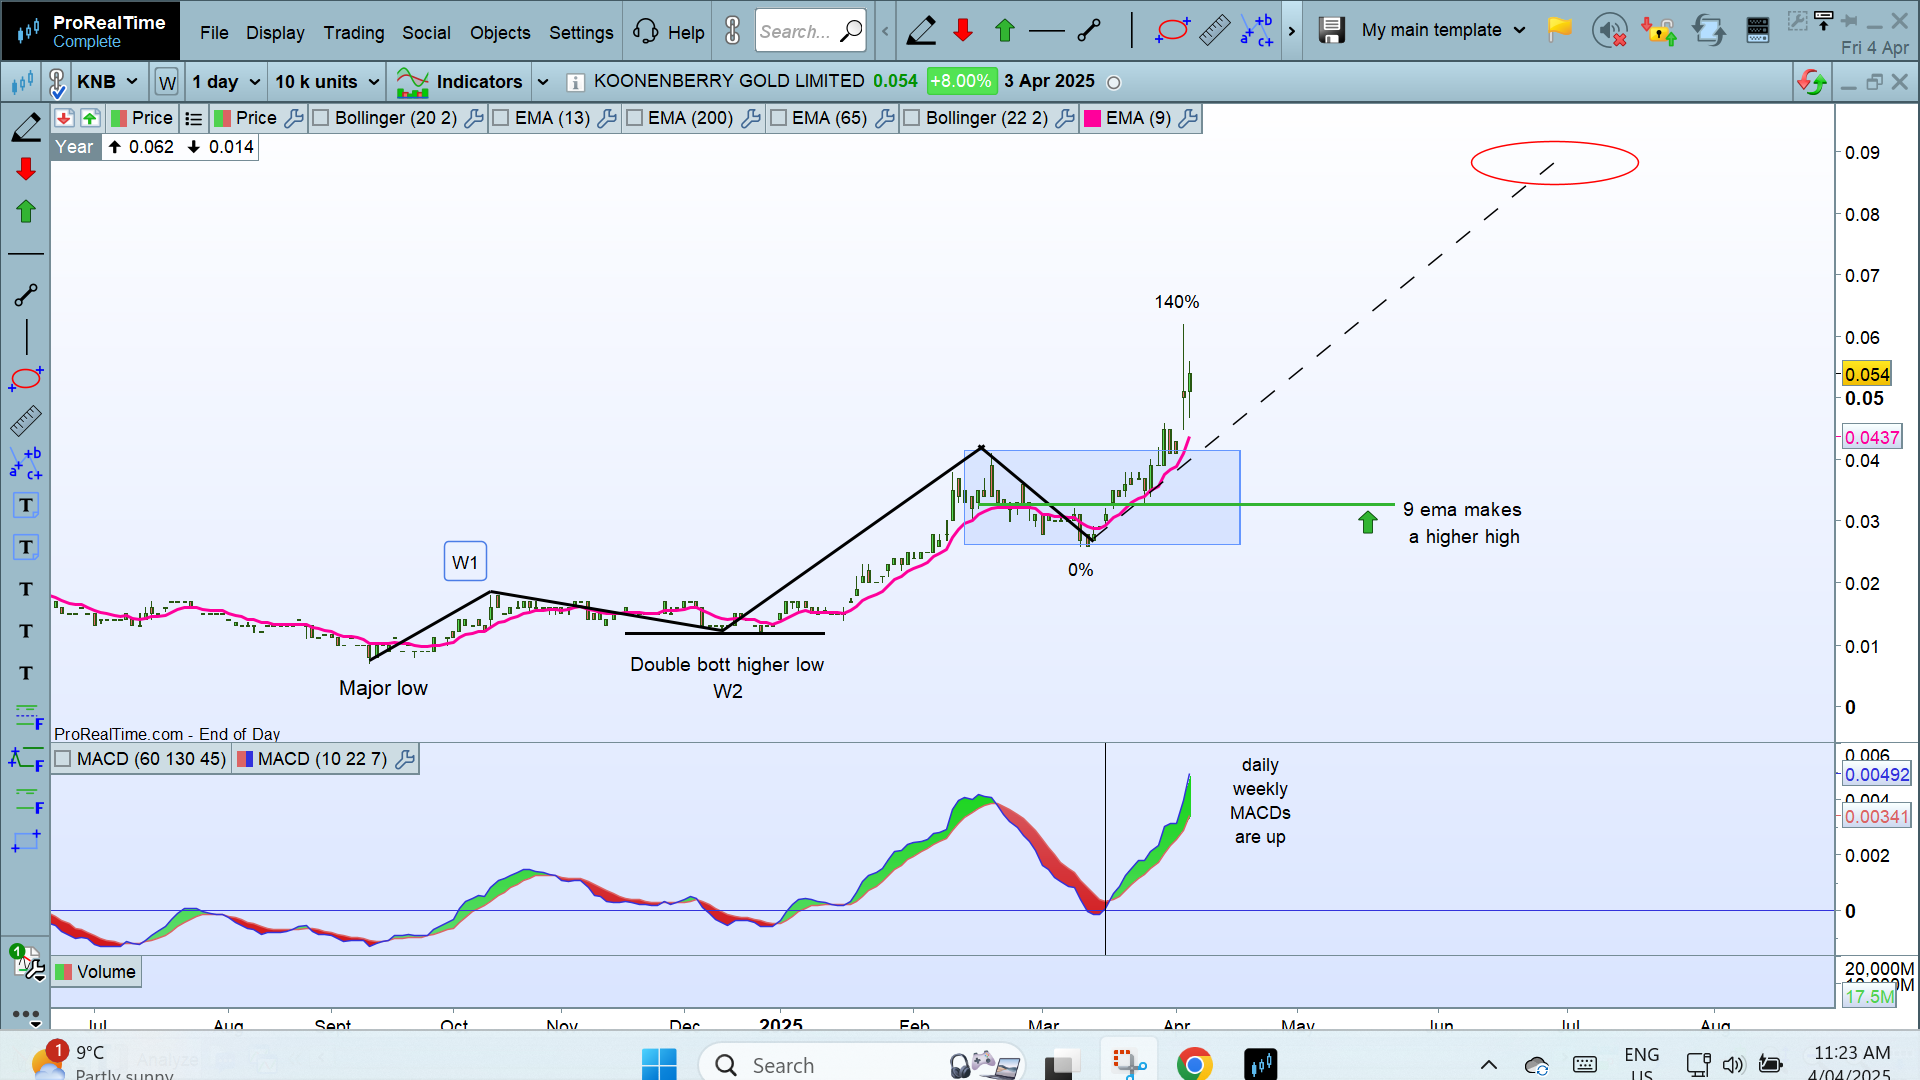1920x1080 pixels.
Task: Toggle the small circle next to 3 Apr 2025
Action: point(1114,83)
